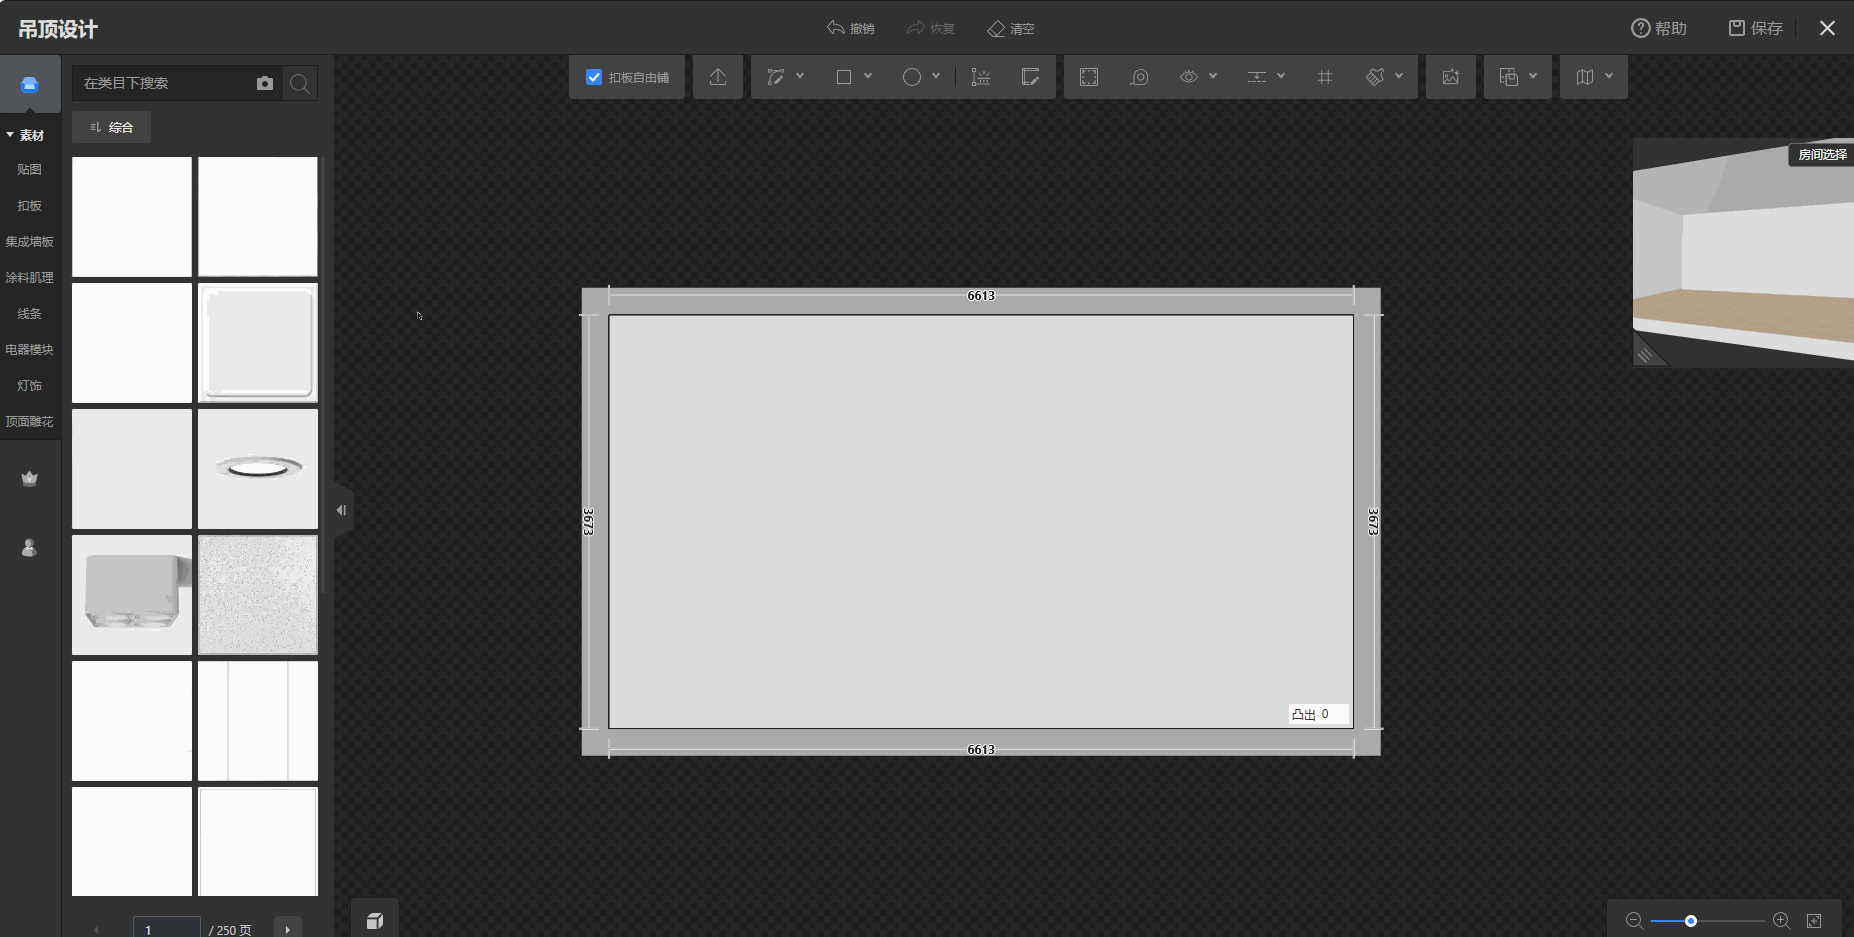Uncheck the 扣板自由铺 checkbox
This screenshot has height=937, width=1854.
pyautogui.click(x=594, y=77)
